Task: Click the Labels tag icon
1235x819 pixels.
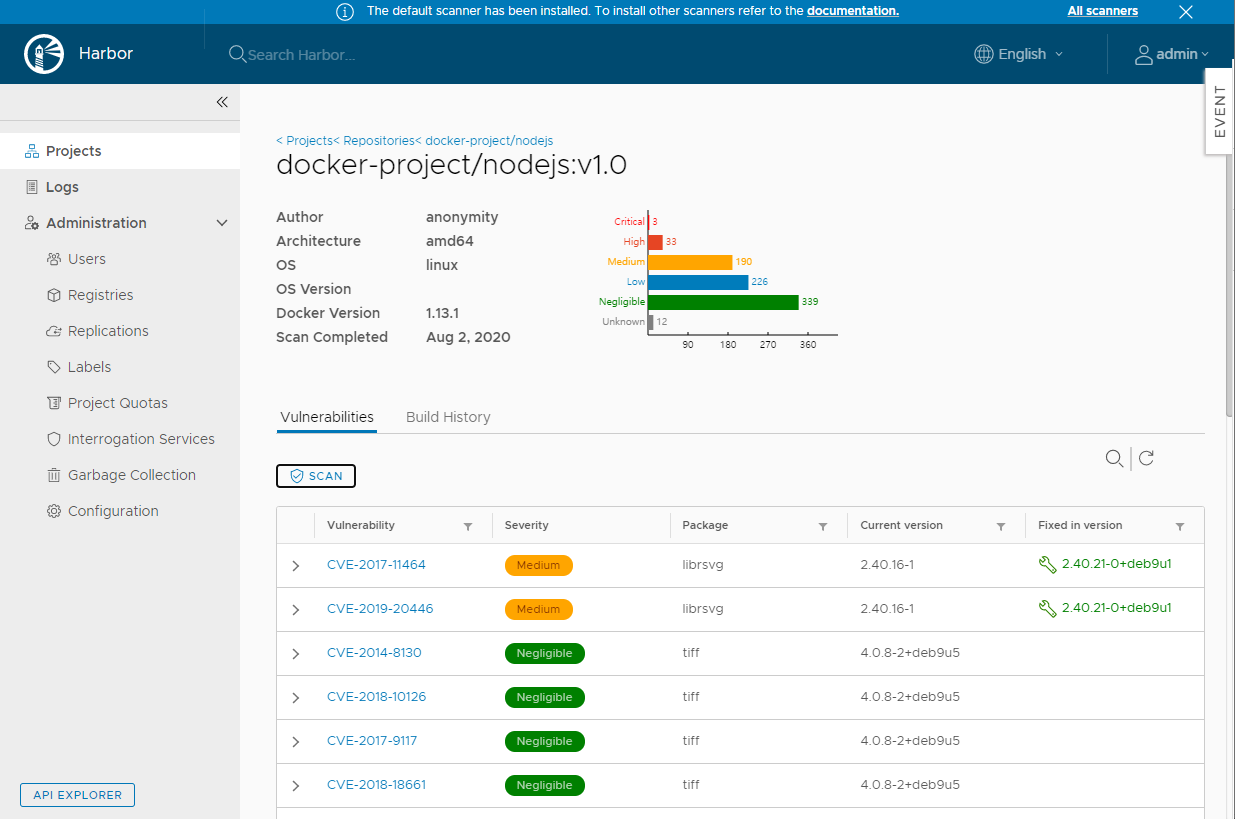Action: pos(54,367)
